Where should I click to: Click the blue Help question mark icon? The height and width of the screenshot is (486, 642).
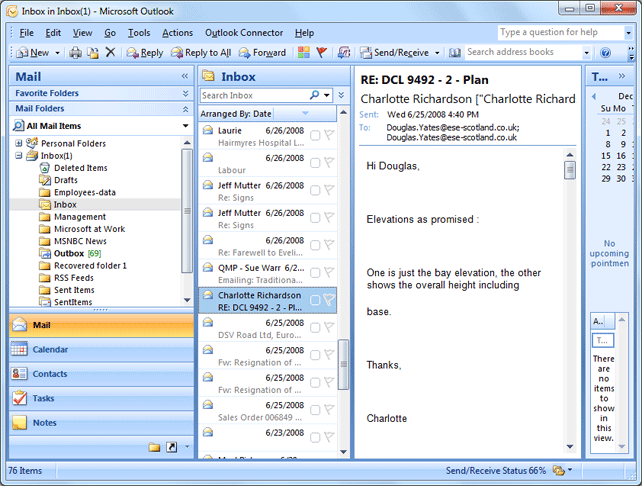coord(605,52)
